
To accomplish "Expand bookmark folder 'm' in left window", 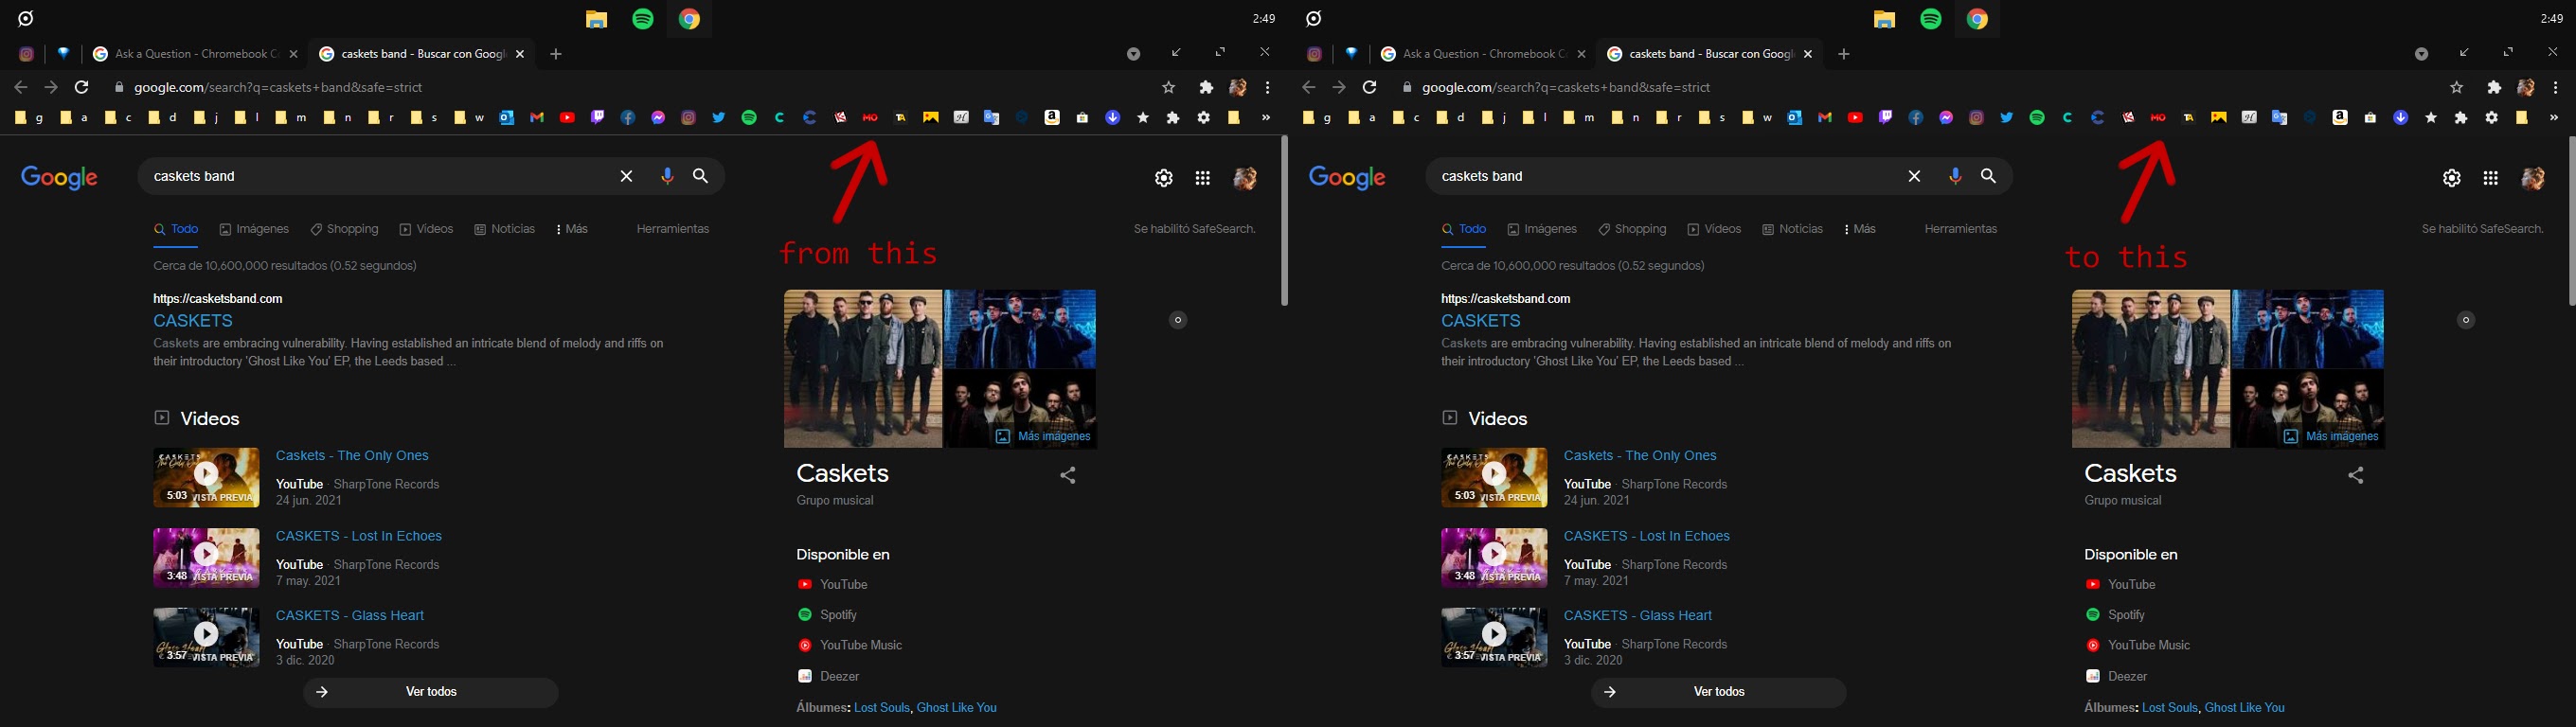I will [x=292, y=118].
